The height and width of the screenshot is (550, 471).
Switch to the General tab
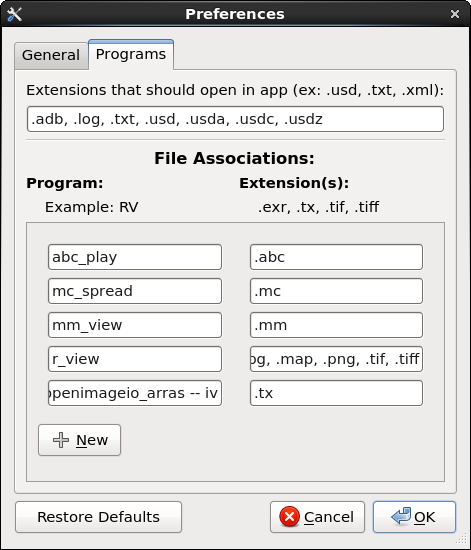(51, 55)
